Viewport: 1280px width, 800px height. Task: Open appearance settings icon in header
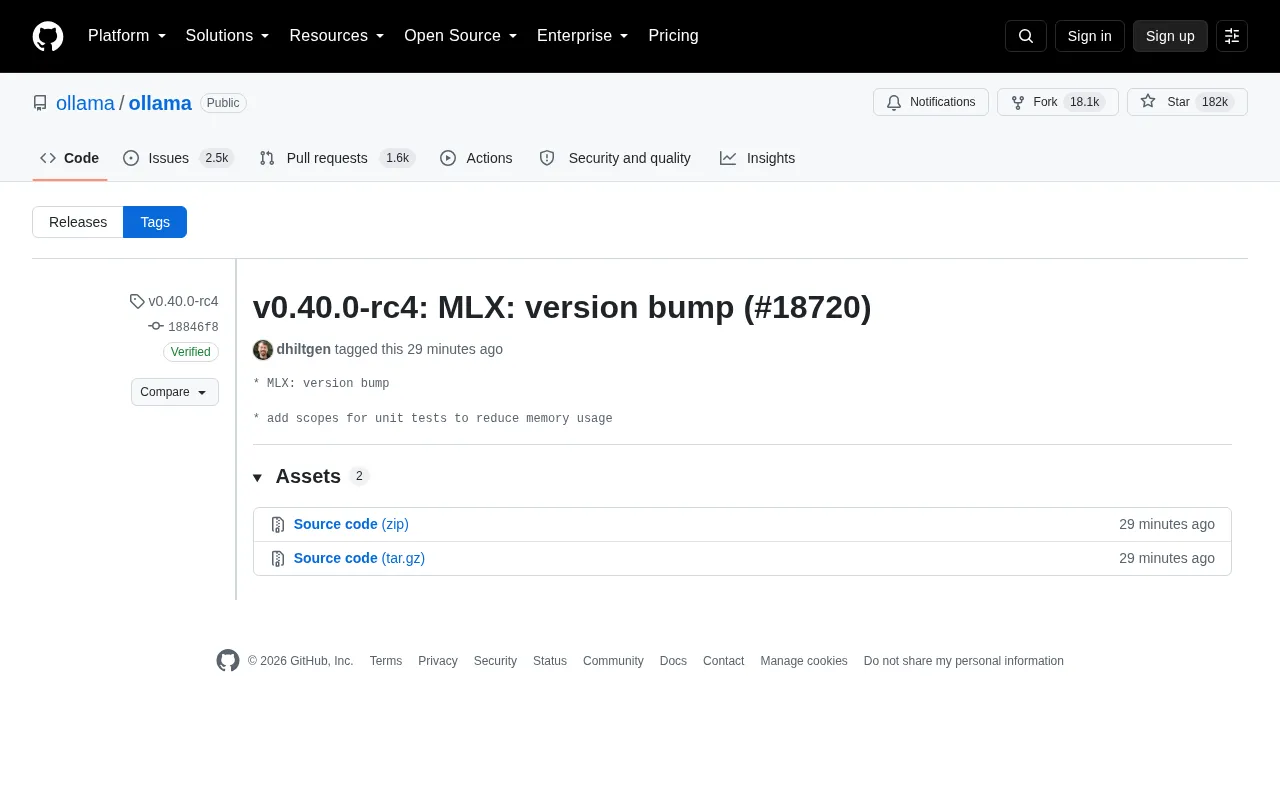[x=1232, y=36]
